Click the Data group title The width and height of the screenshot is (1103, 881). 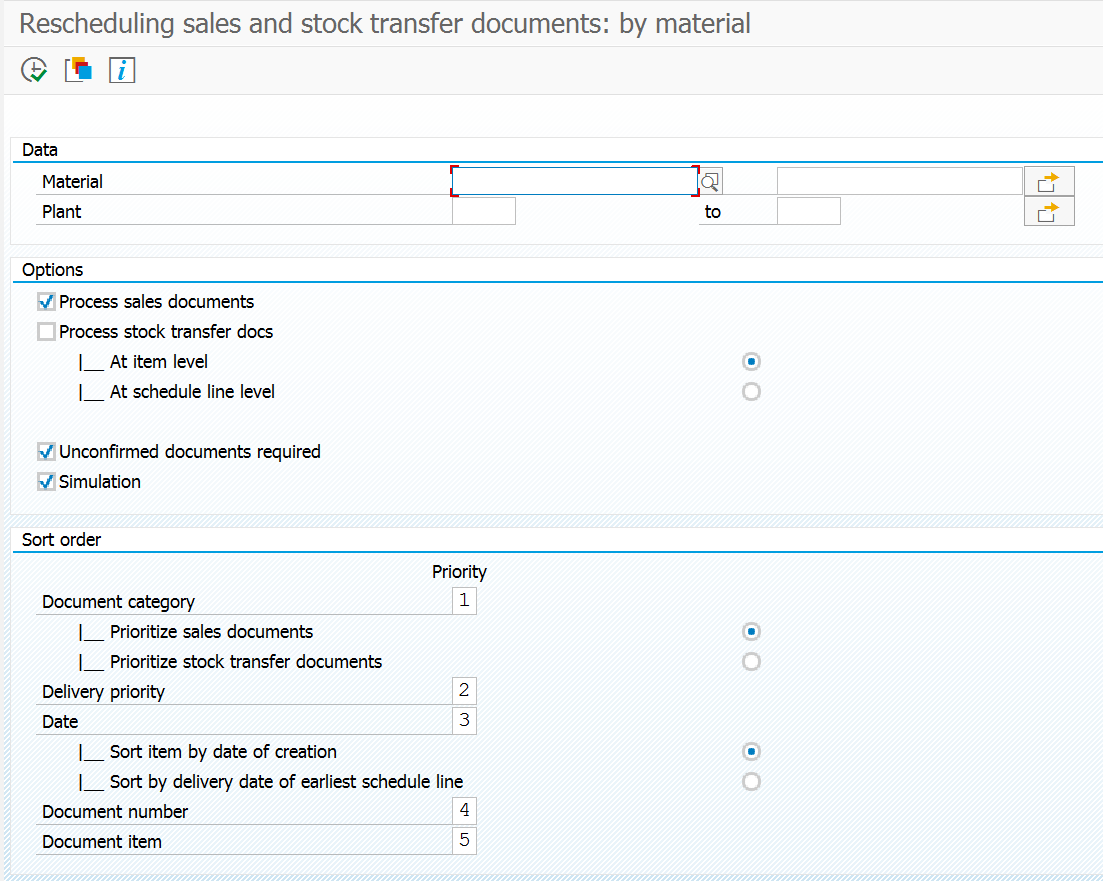[40, 150]
